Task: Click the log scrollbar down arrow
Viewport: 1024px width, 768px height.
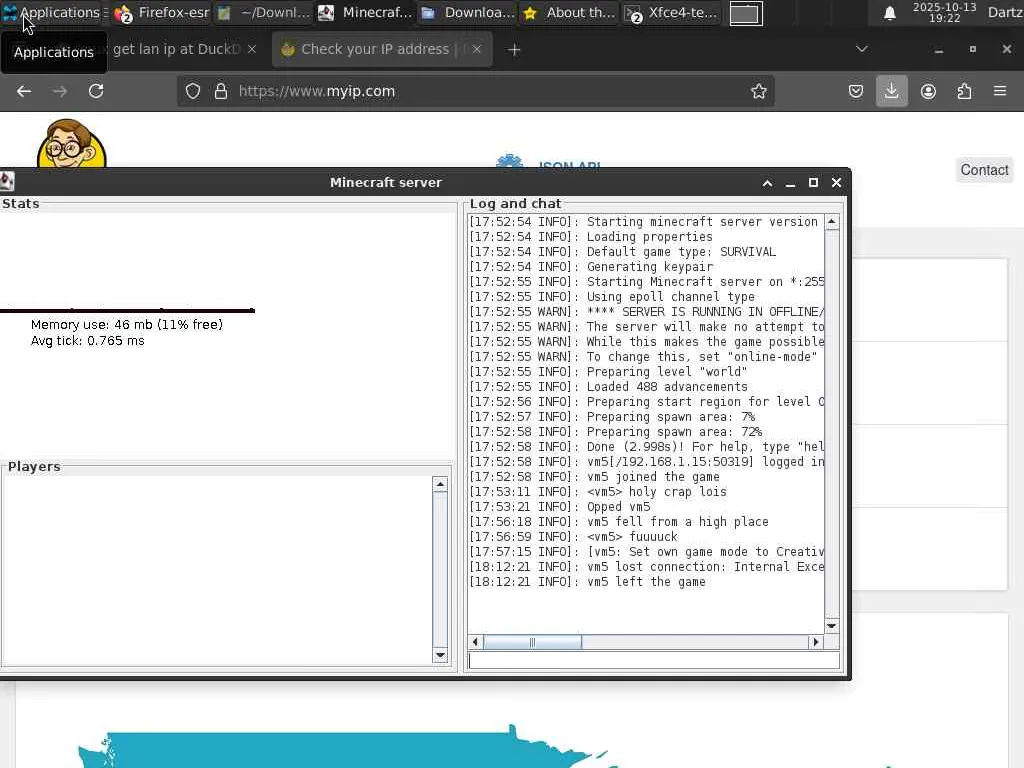Action: [x=831, y=626]
